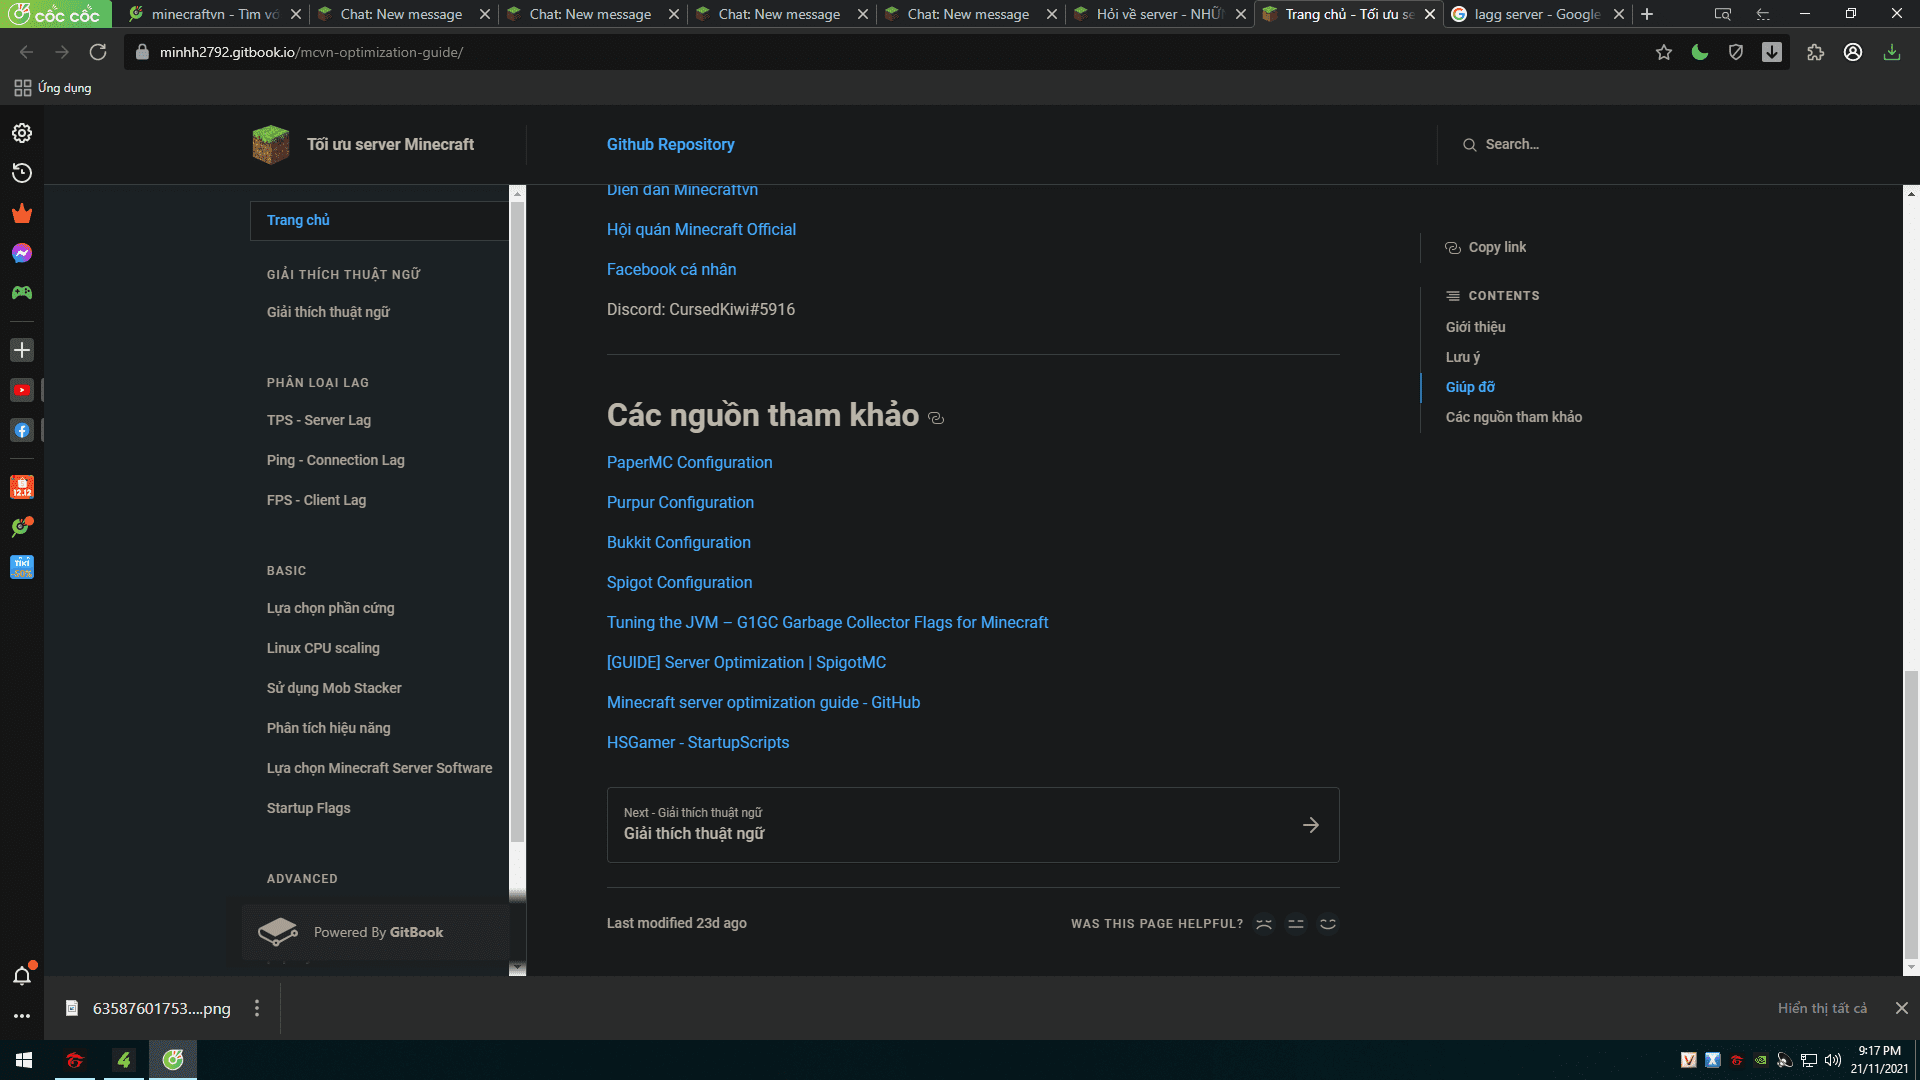Go to next page Giải thích thuật ngữ
Screen dimensions: 1920x1080
pyautogui.click(x=972, y=825)
